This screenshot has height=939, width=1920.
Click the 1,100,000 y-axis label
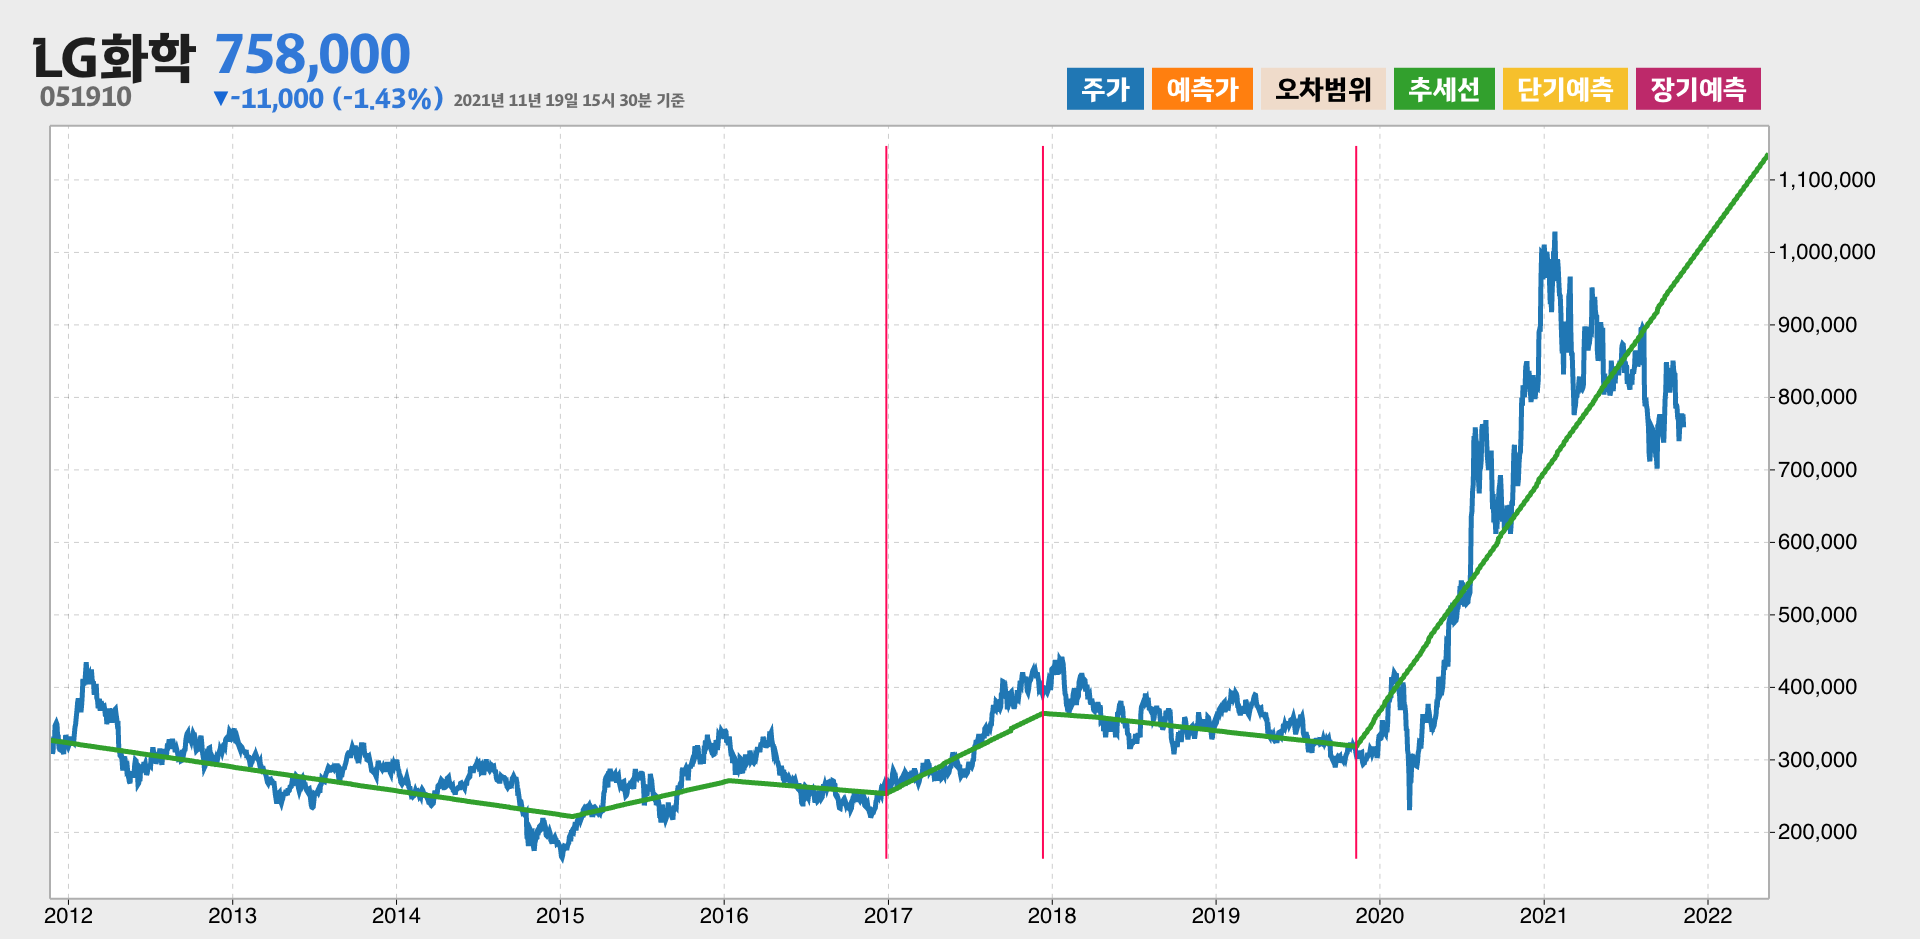[x=1827, y=180]
